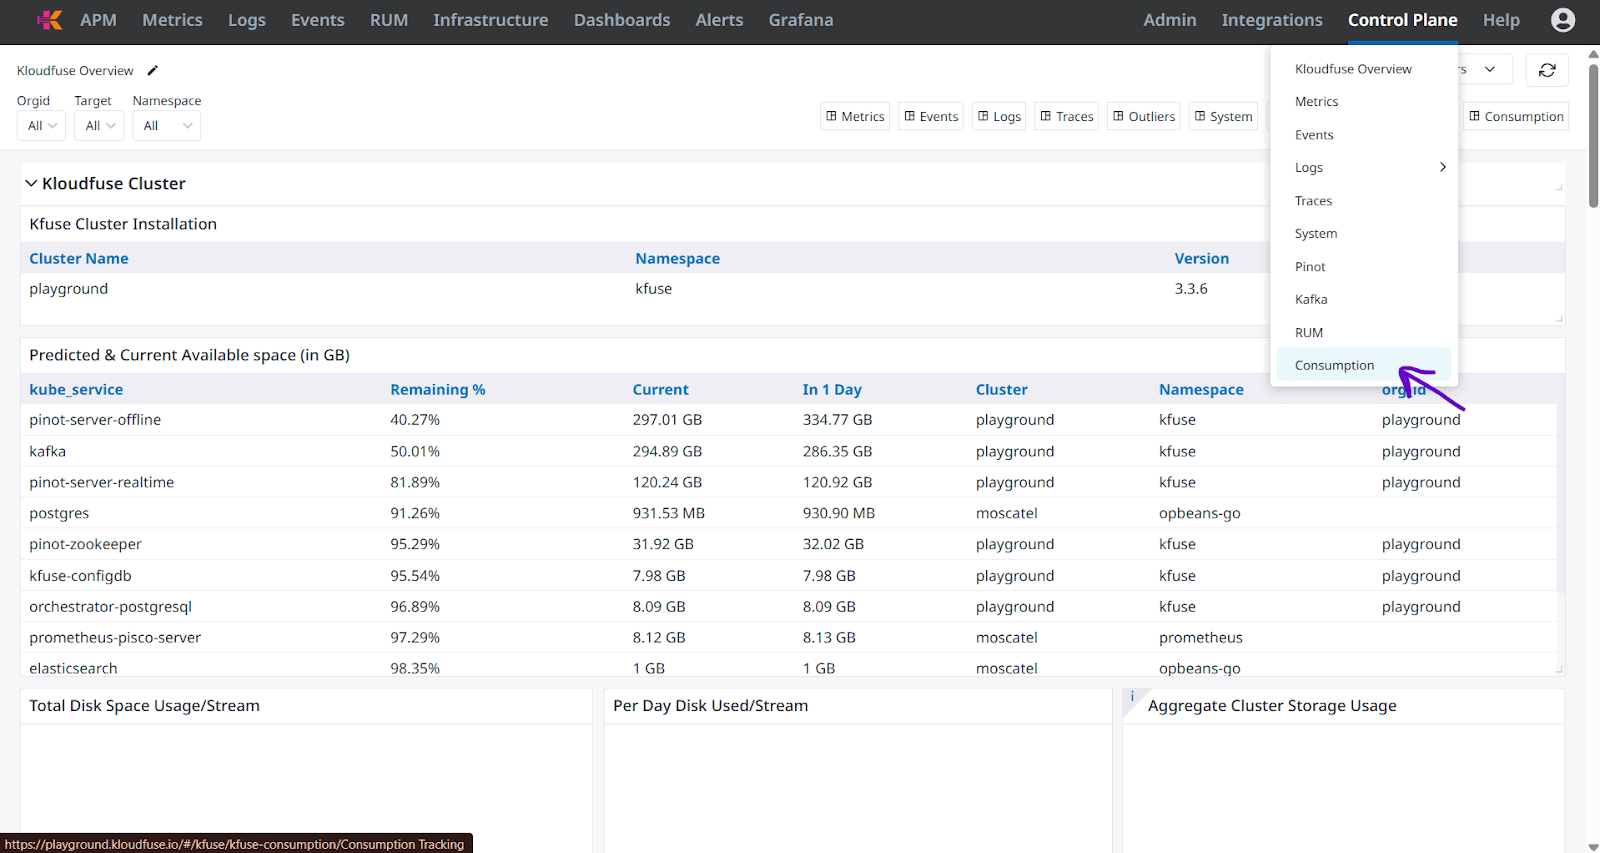
Task: Click the Per Day Disk Used/Stream panel title
Action: click(710, 706)
